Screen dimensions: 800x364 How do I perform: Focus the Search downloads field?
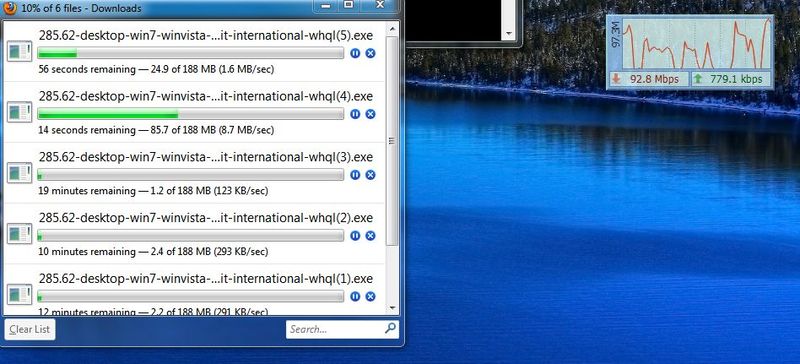(x=342, y=329)
